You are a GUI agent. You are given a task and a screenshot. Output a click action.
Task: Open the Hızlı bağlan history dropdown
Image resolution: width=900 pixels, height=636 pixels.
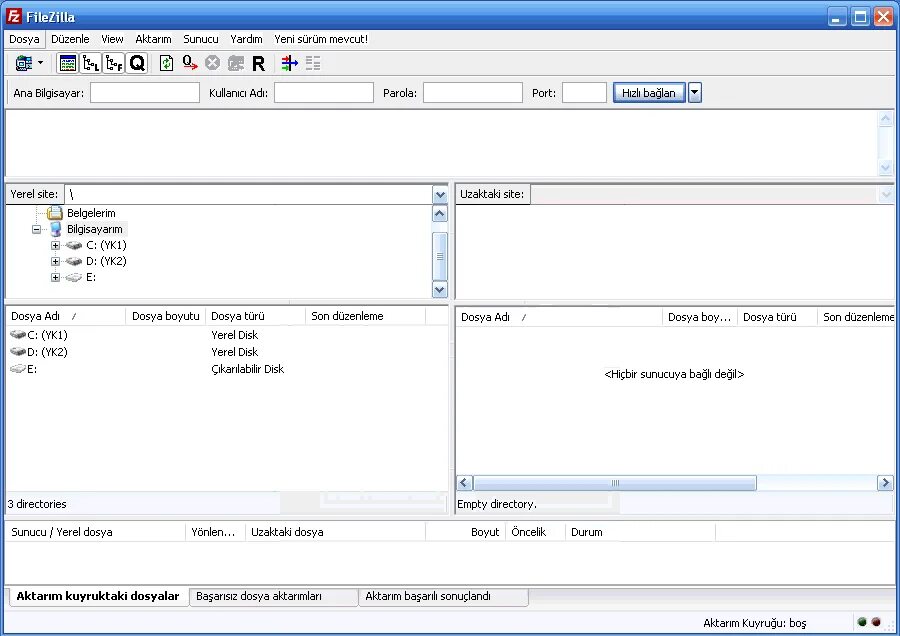click(x=695, y=93)
